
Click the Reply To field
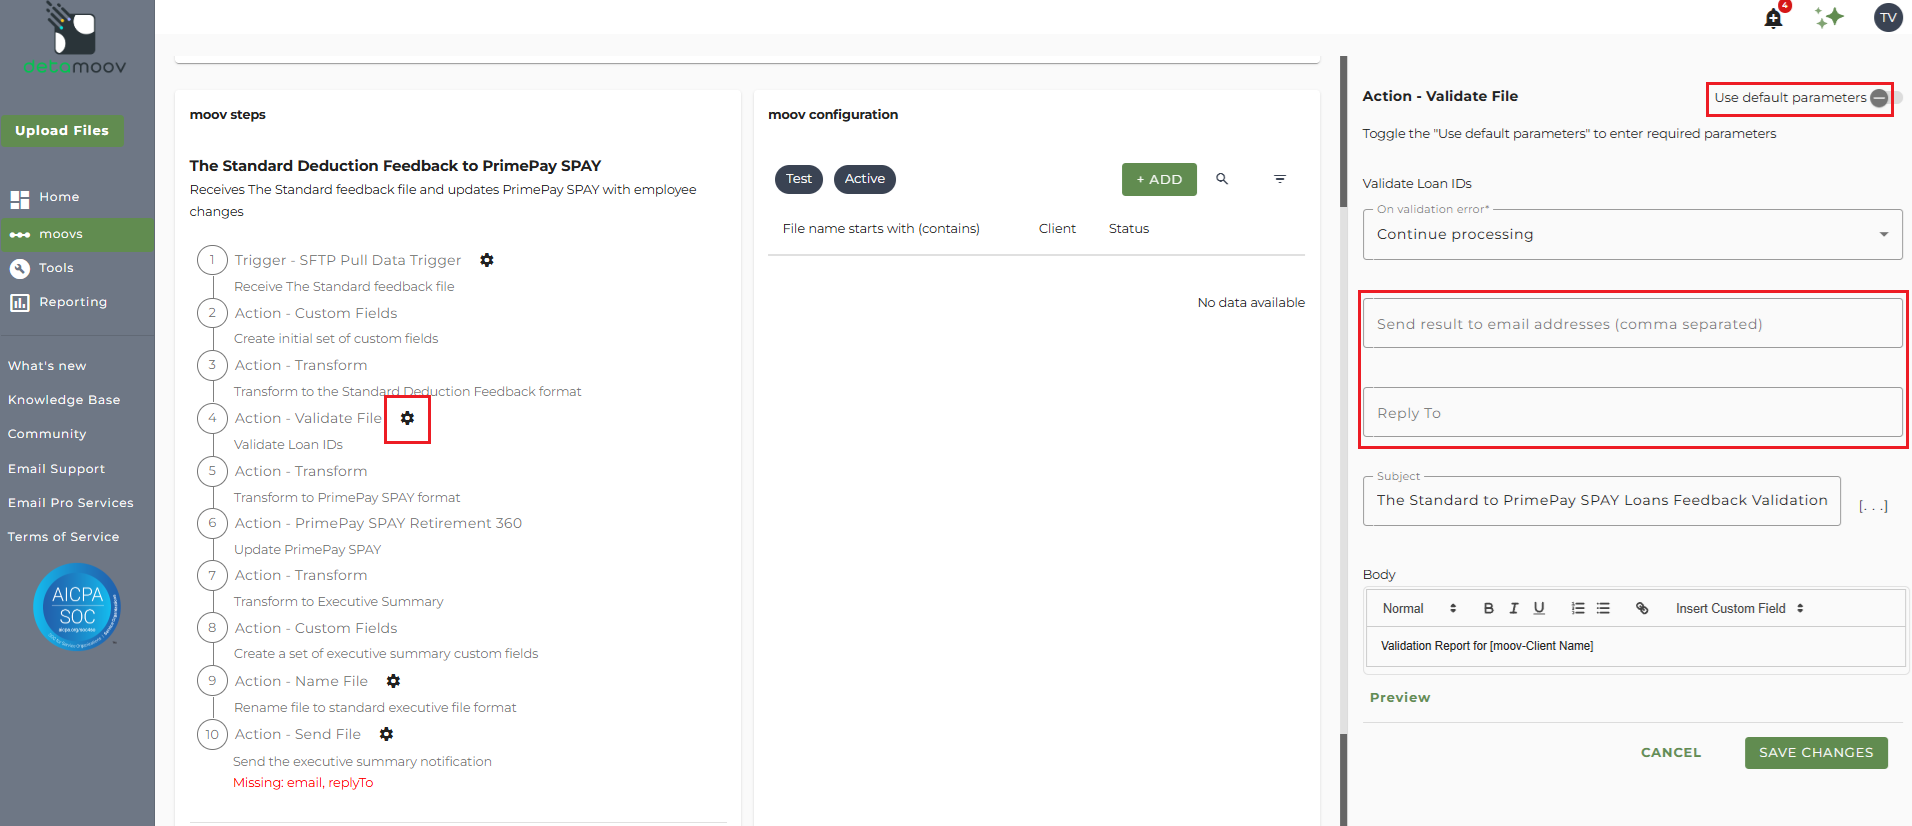coord(1632,412)
